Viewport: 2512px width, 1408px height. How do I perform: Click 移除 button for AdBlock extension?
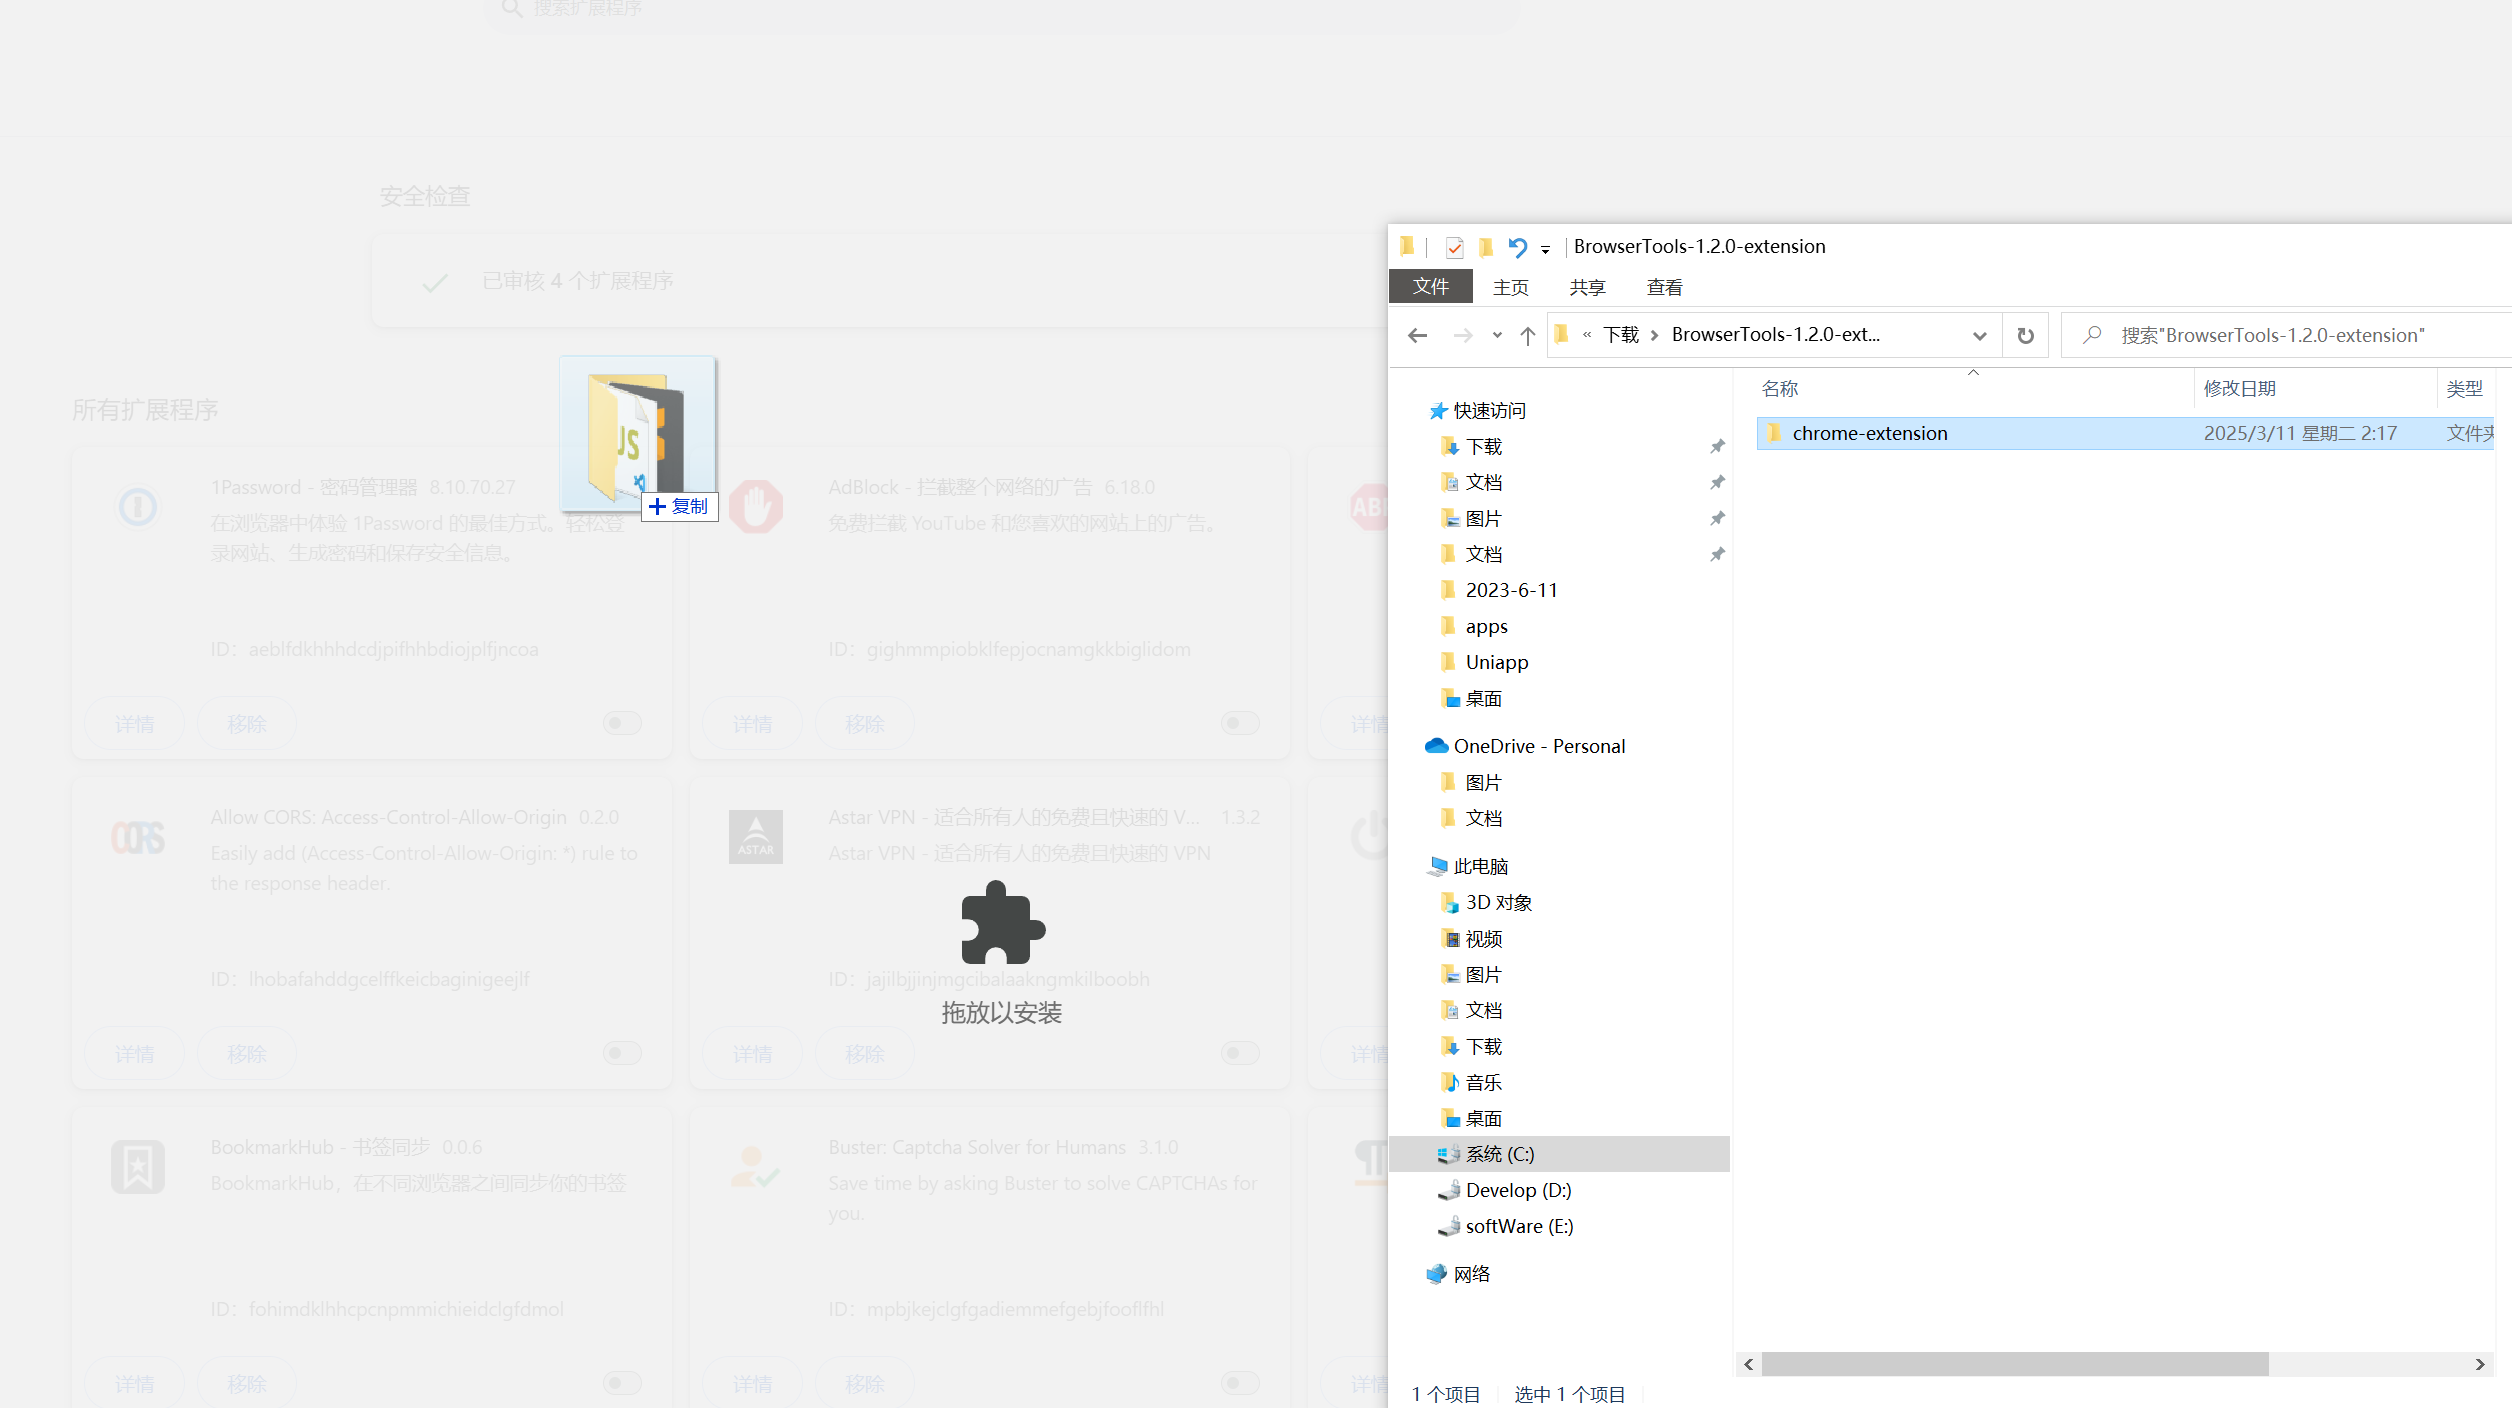pyautogui.click(x=864, y=724)
